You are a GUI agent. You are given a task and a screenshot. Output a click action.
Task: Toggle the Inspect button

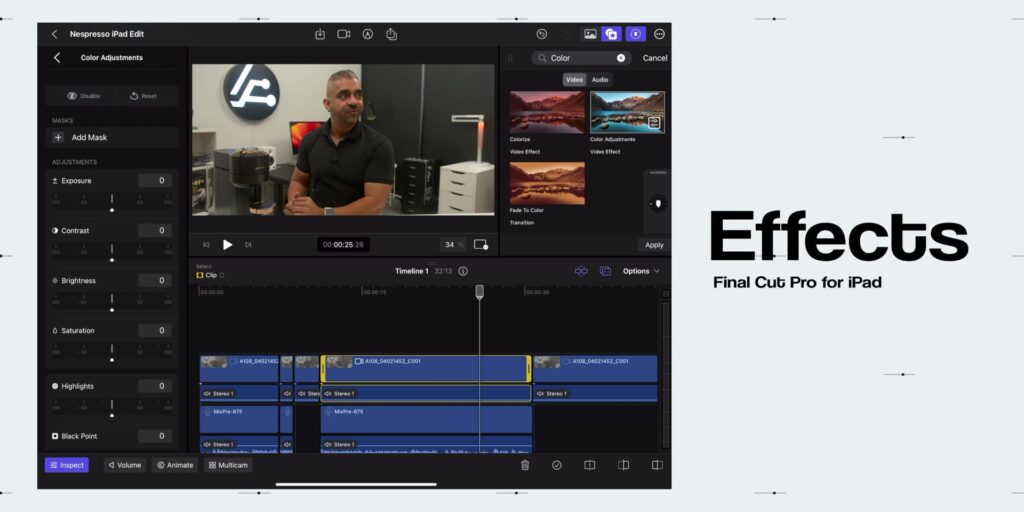tap(67, 465)
